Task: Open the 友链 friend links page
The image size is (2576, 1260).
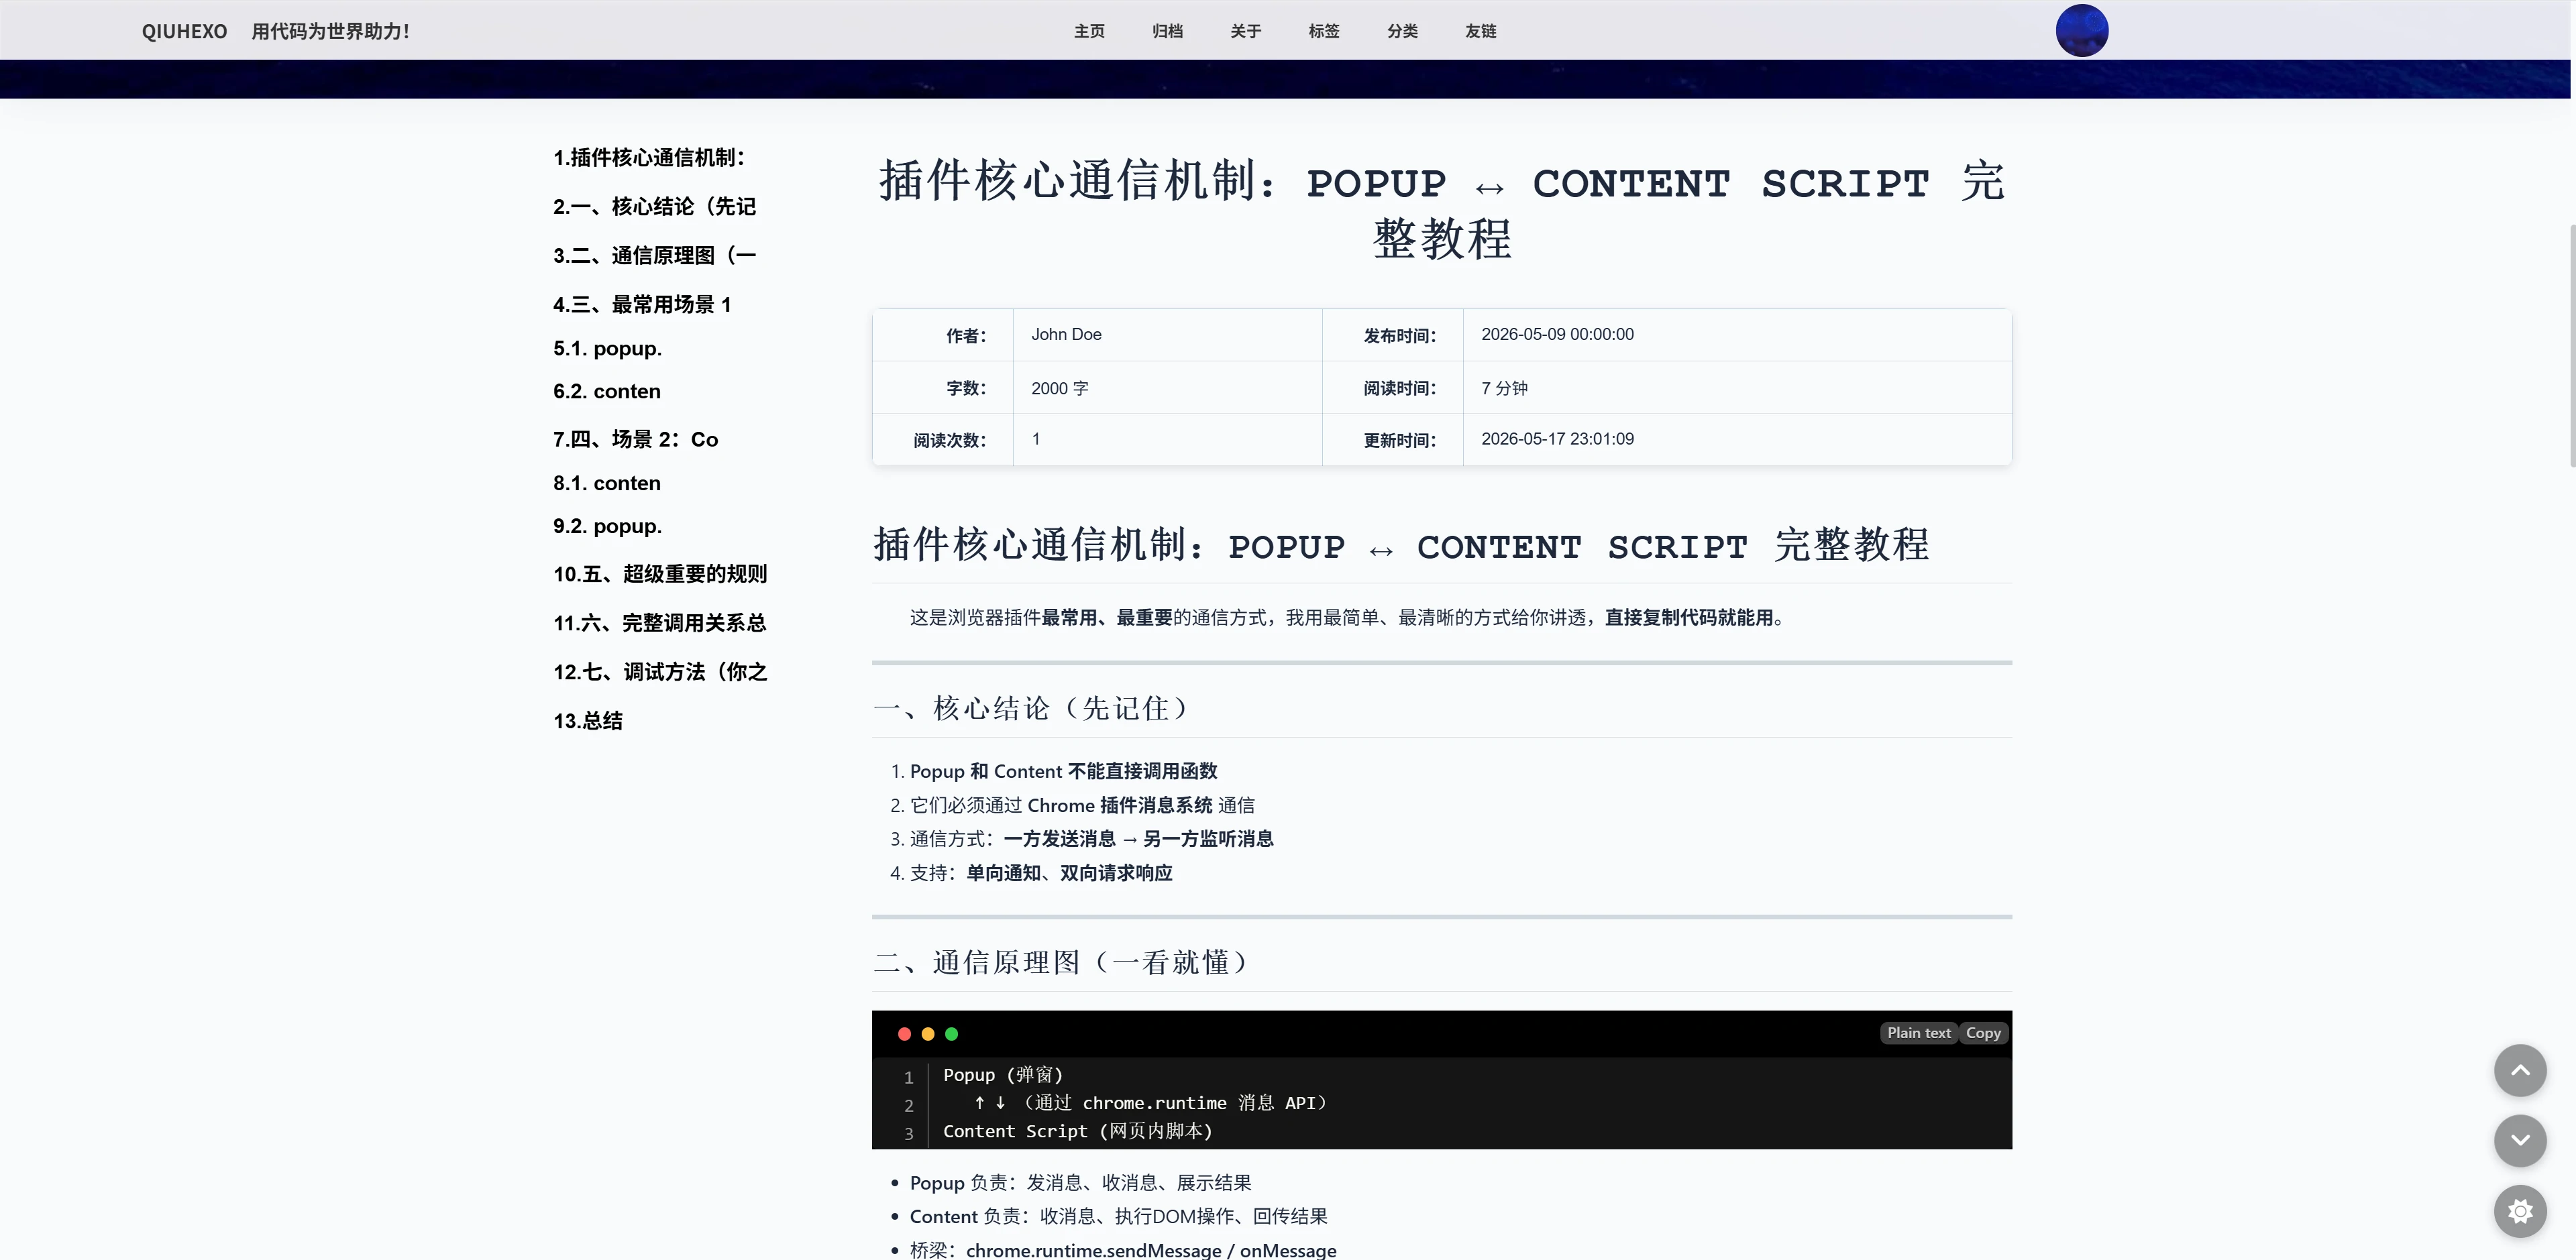Action: [1481, 31]
